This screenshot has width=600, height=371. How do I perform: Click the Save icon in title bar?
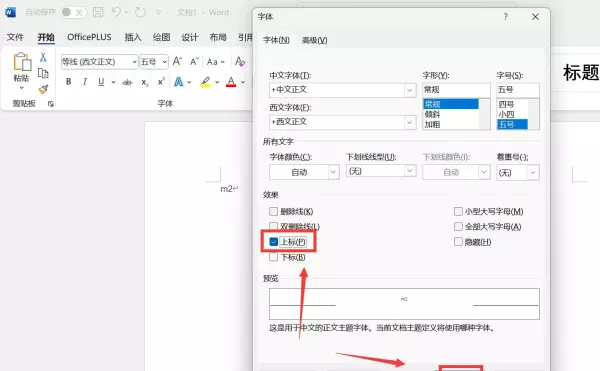click(x=98, y=12)
